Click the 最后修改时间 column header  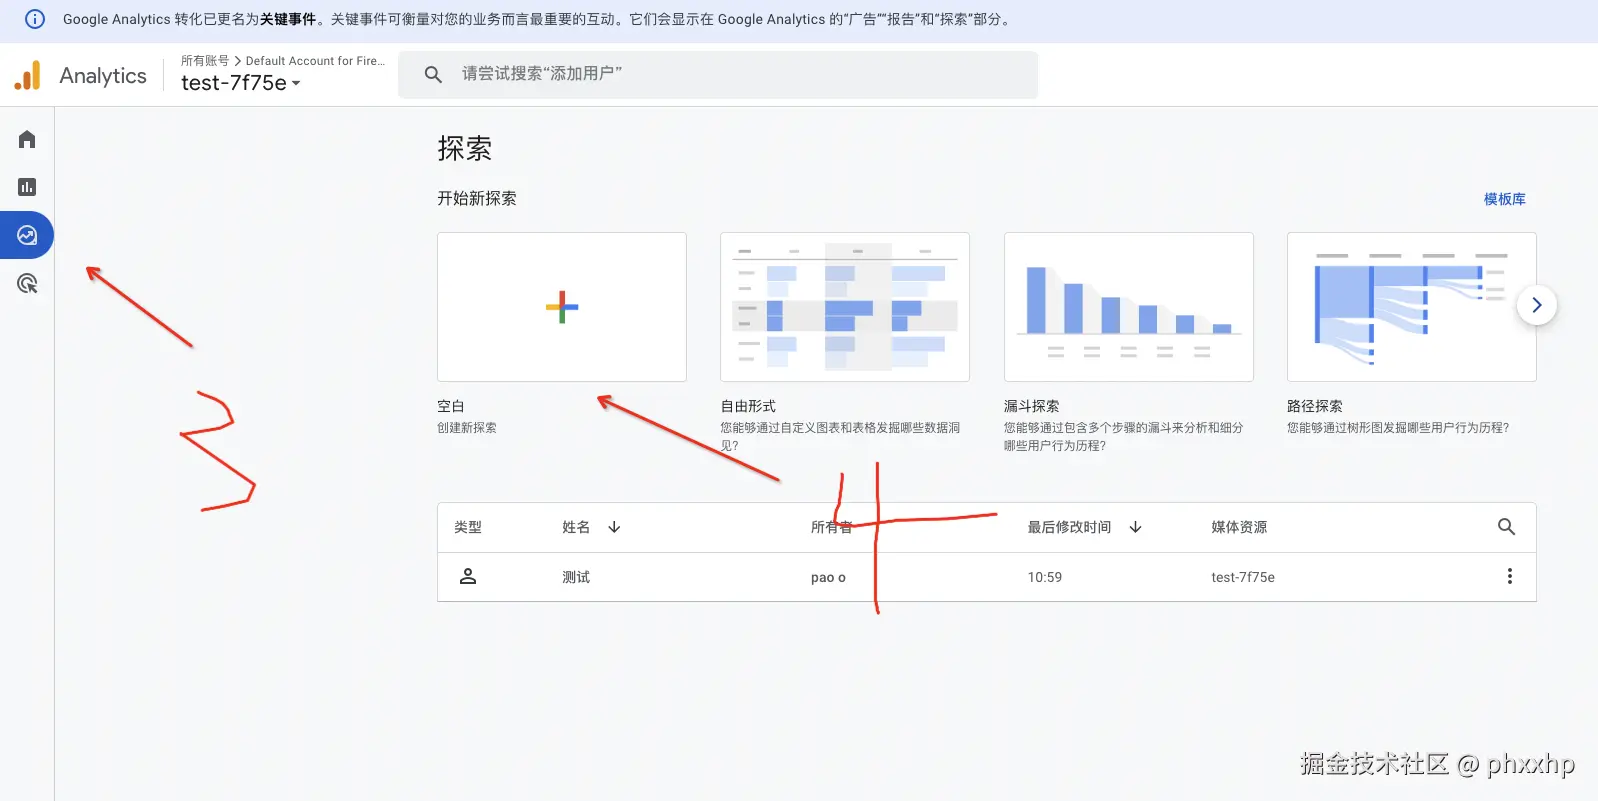tap(1069, 527)
